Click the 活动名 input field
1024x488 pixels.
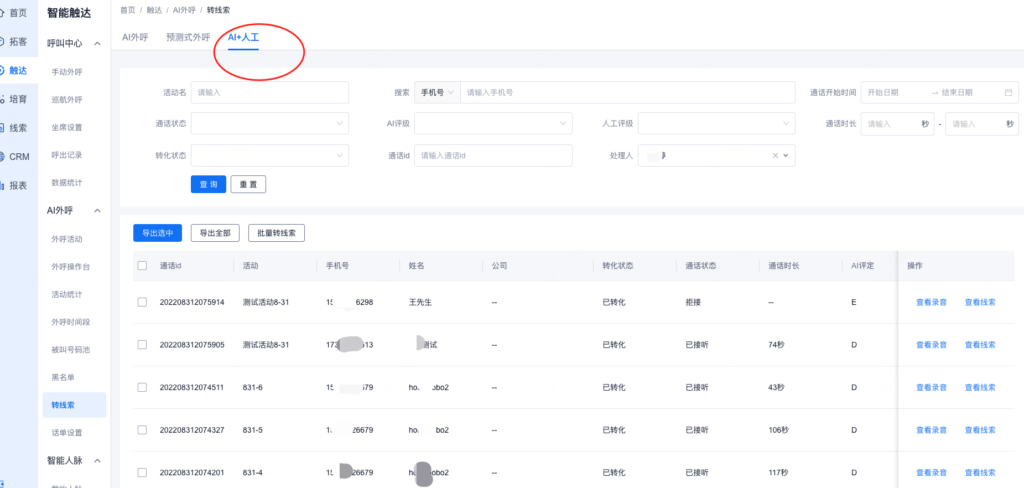[269, 92]
